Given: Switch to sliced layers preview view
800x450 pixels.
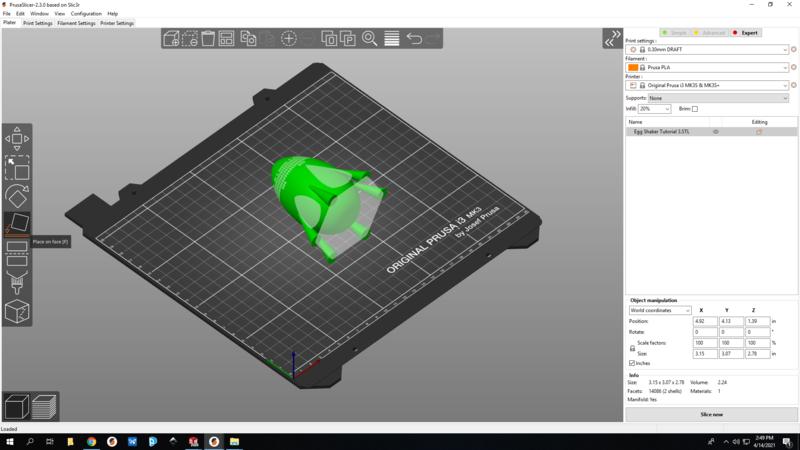Looking at the screenshot, I should pos(44,407).
